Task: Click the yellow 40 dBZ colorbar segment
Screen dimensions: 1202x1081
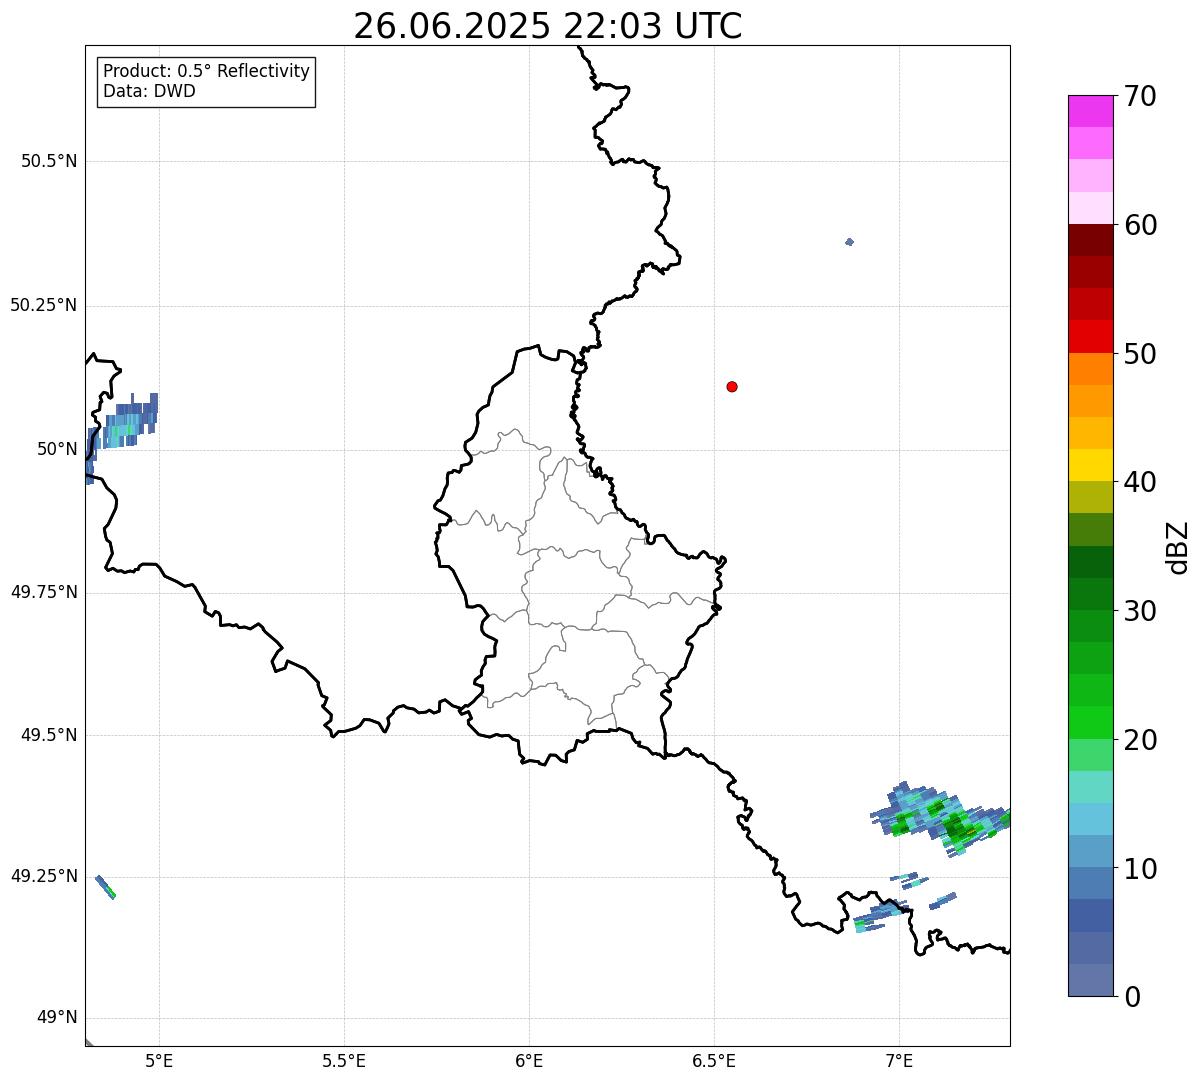Action: 1090,466
